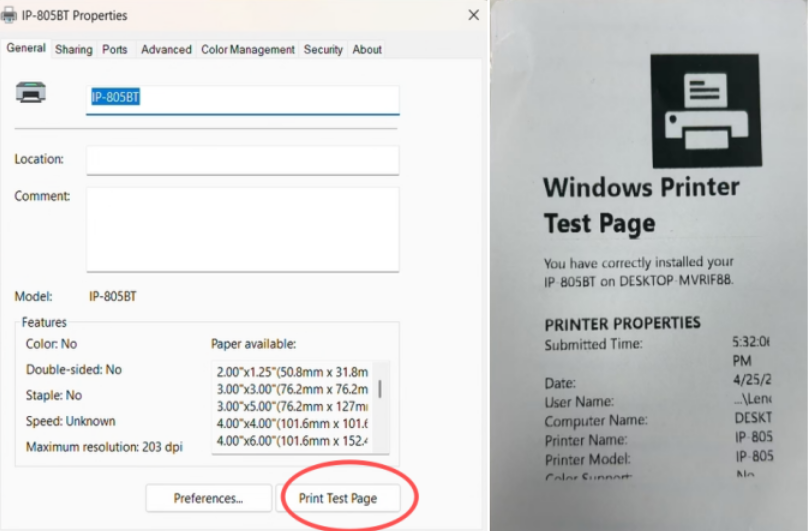Select paper size 3.00"x5.00"
809x531 pixels.
click(x=293, y=406)
